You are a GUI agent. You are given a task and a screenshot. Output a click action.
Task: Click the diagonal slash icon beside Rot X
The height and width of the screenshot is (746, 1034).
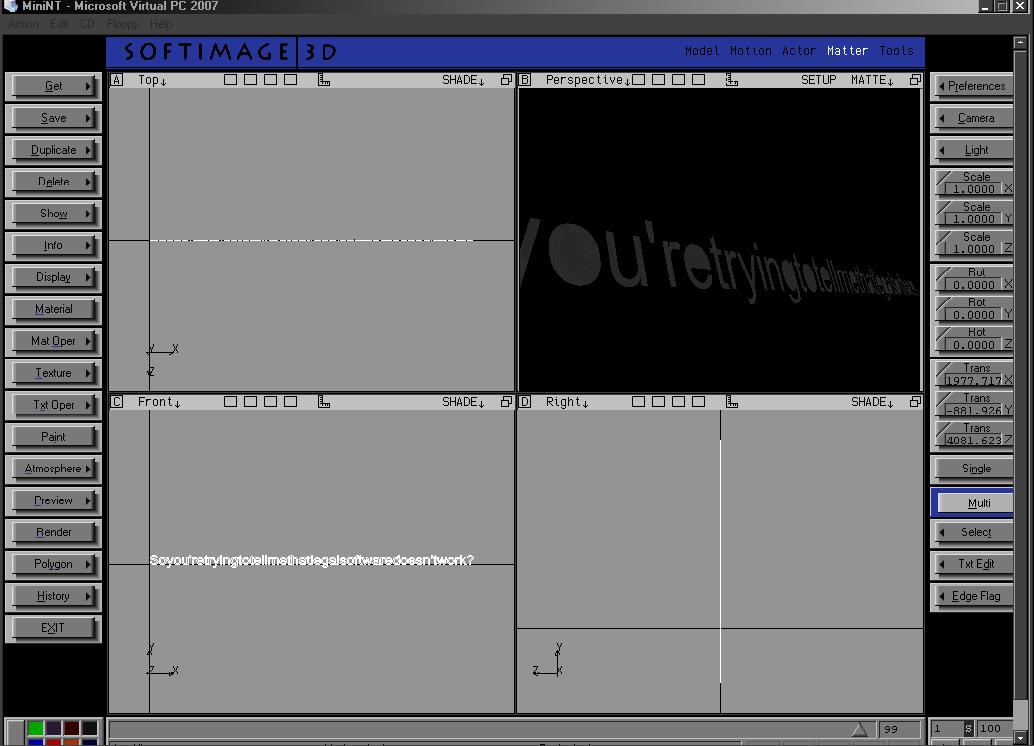[944, 273]
